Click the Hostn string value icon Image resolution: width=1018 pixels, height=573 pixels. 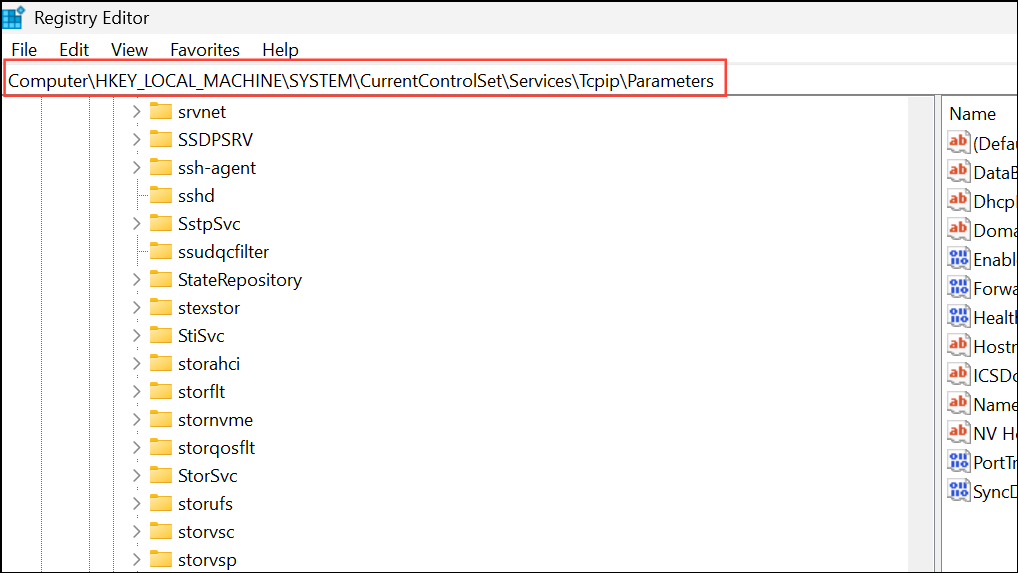click(x=958, y=345)
